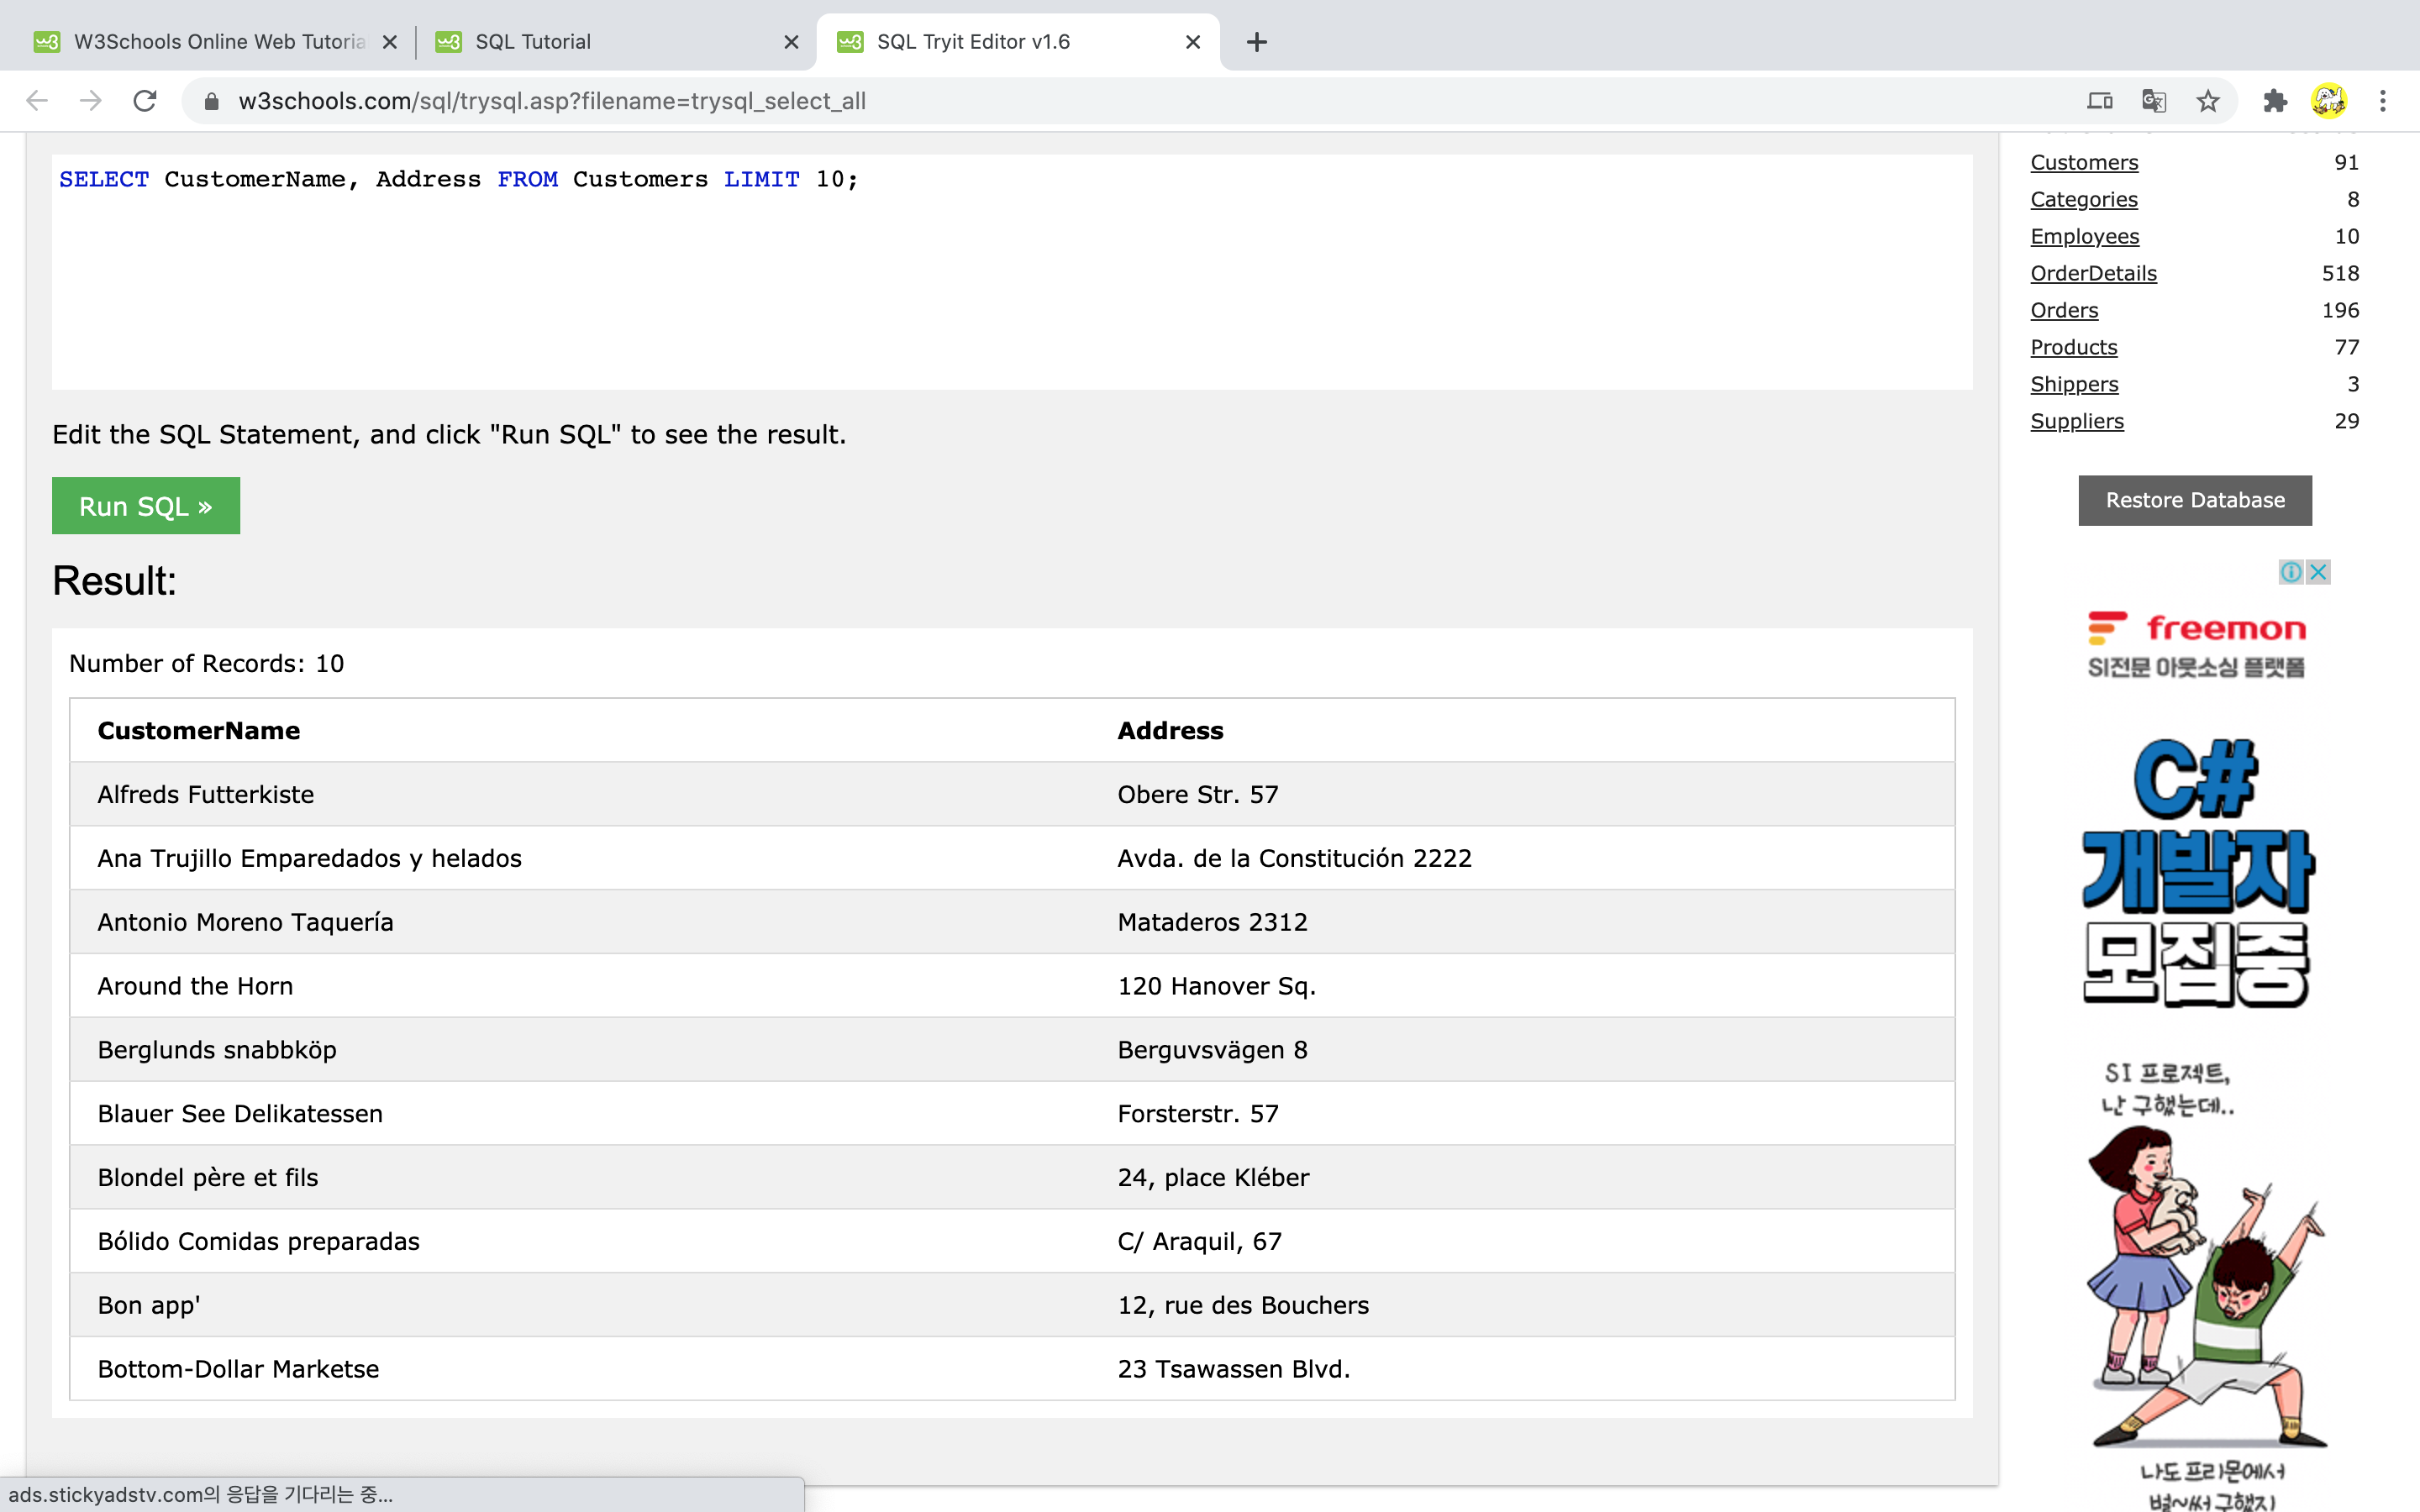Click the address bar URL

point(552,101)
